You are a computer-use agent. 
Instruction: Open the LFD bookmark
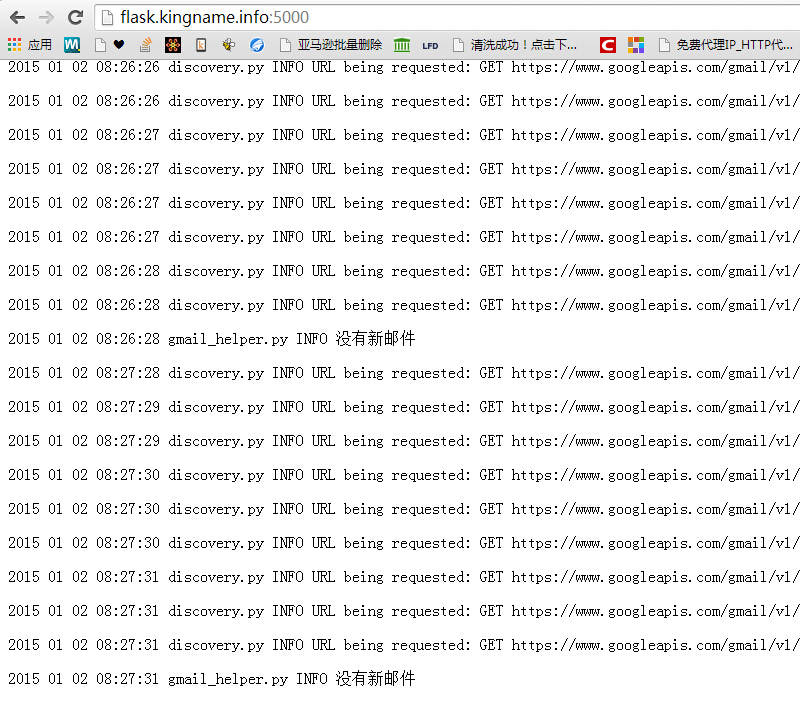click(430, 45)
